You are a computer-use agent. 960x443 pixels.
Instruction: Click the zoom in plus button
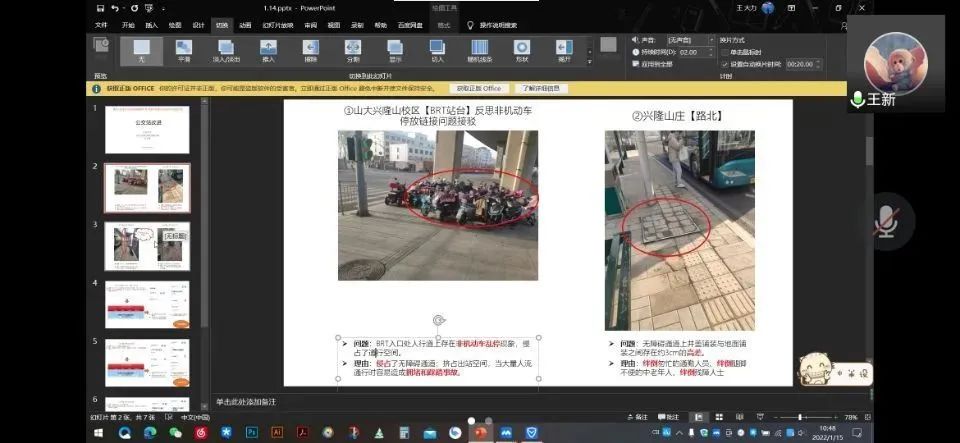(x=836, y=417)
